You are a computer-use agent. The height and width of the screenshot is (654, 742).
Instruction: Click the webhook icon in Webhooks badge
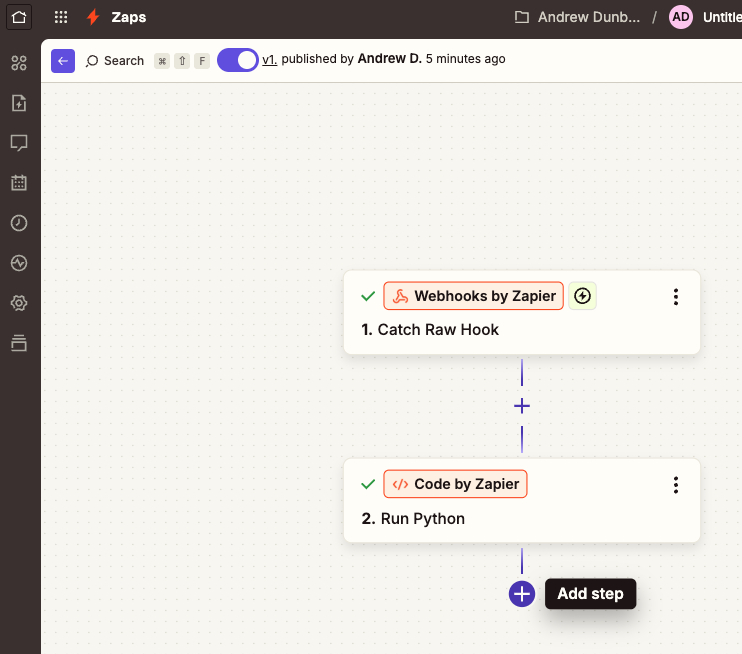pyautogui.click(x=400, y=296)
